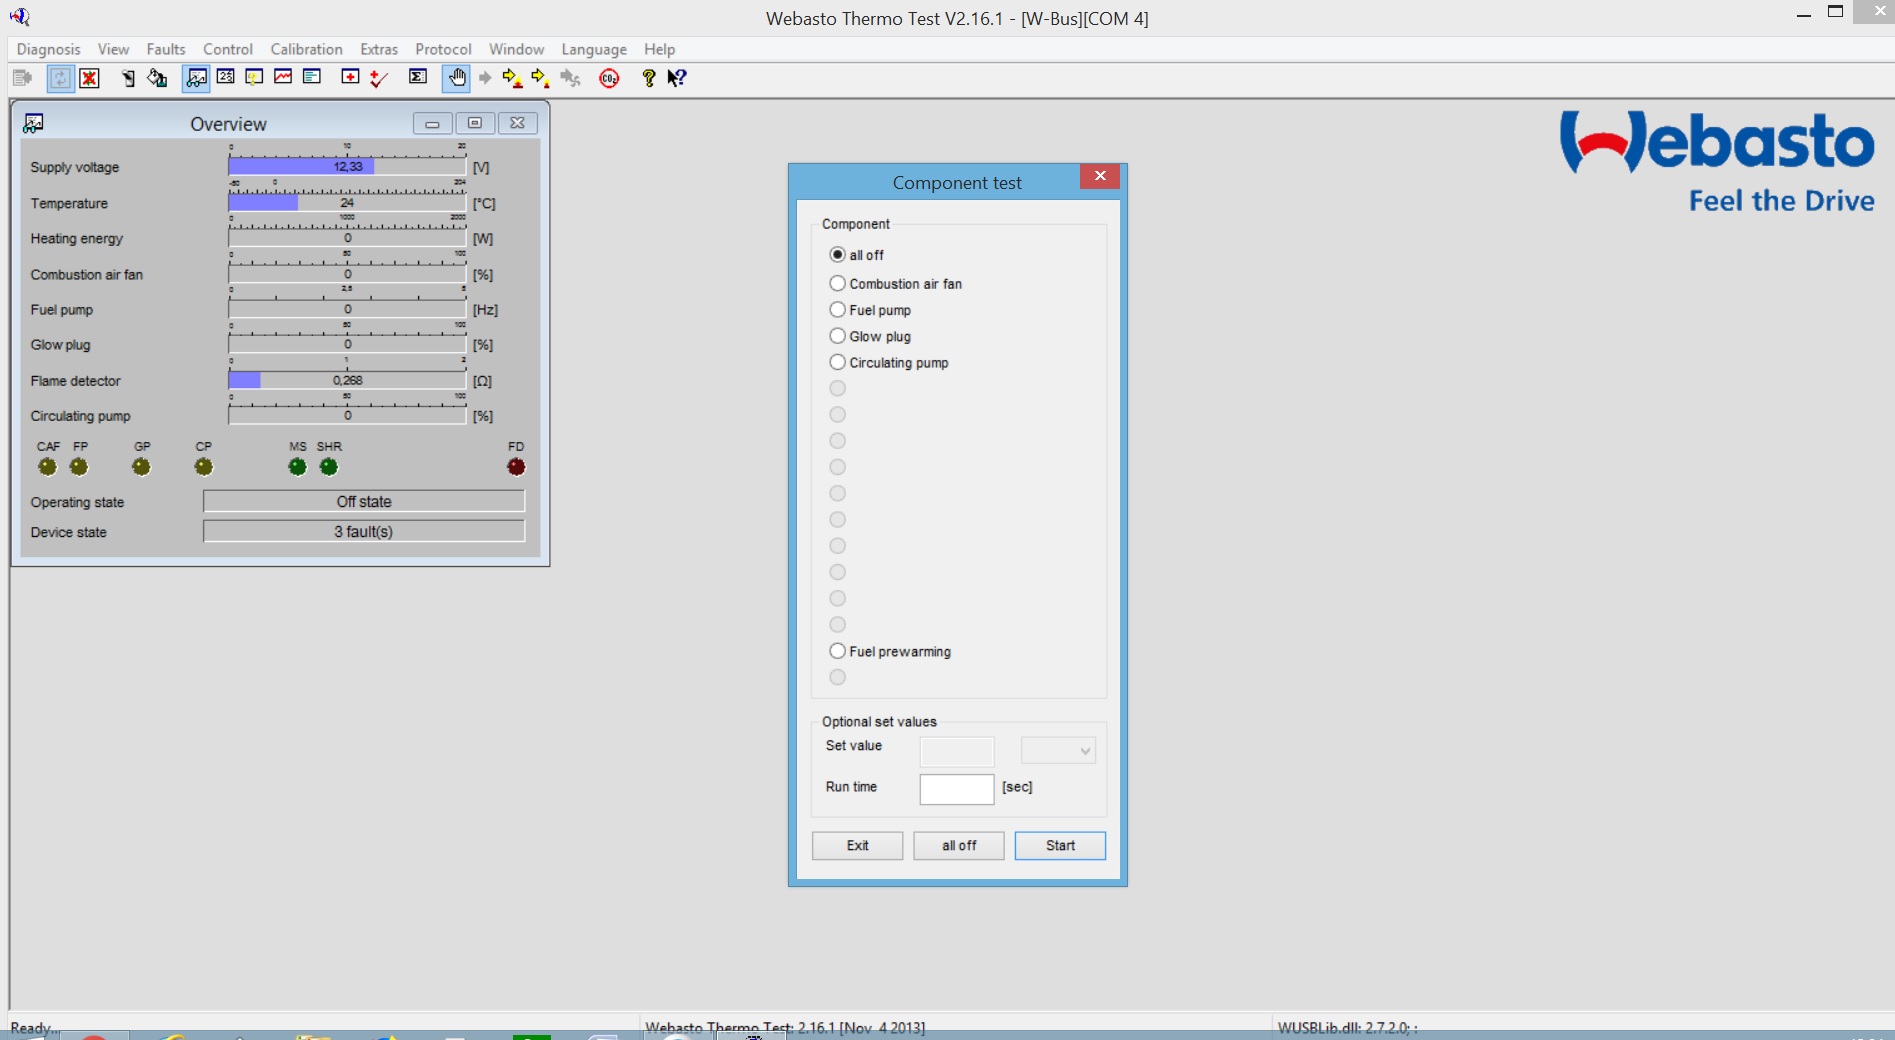Click the red checkmark toolbar icon
The height and width of the screenshot is (1040, 1895).
(x=378, y=78)
